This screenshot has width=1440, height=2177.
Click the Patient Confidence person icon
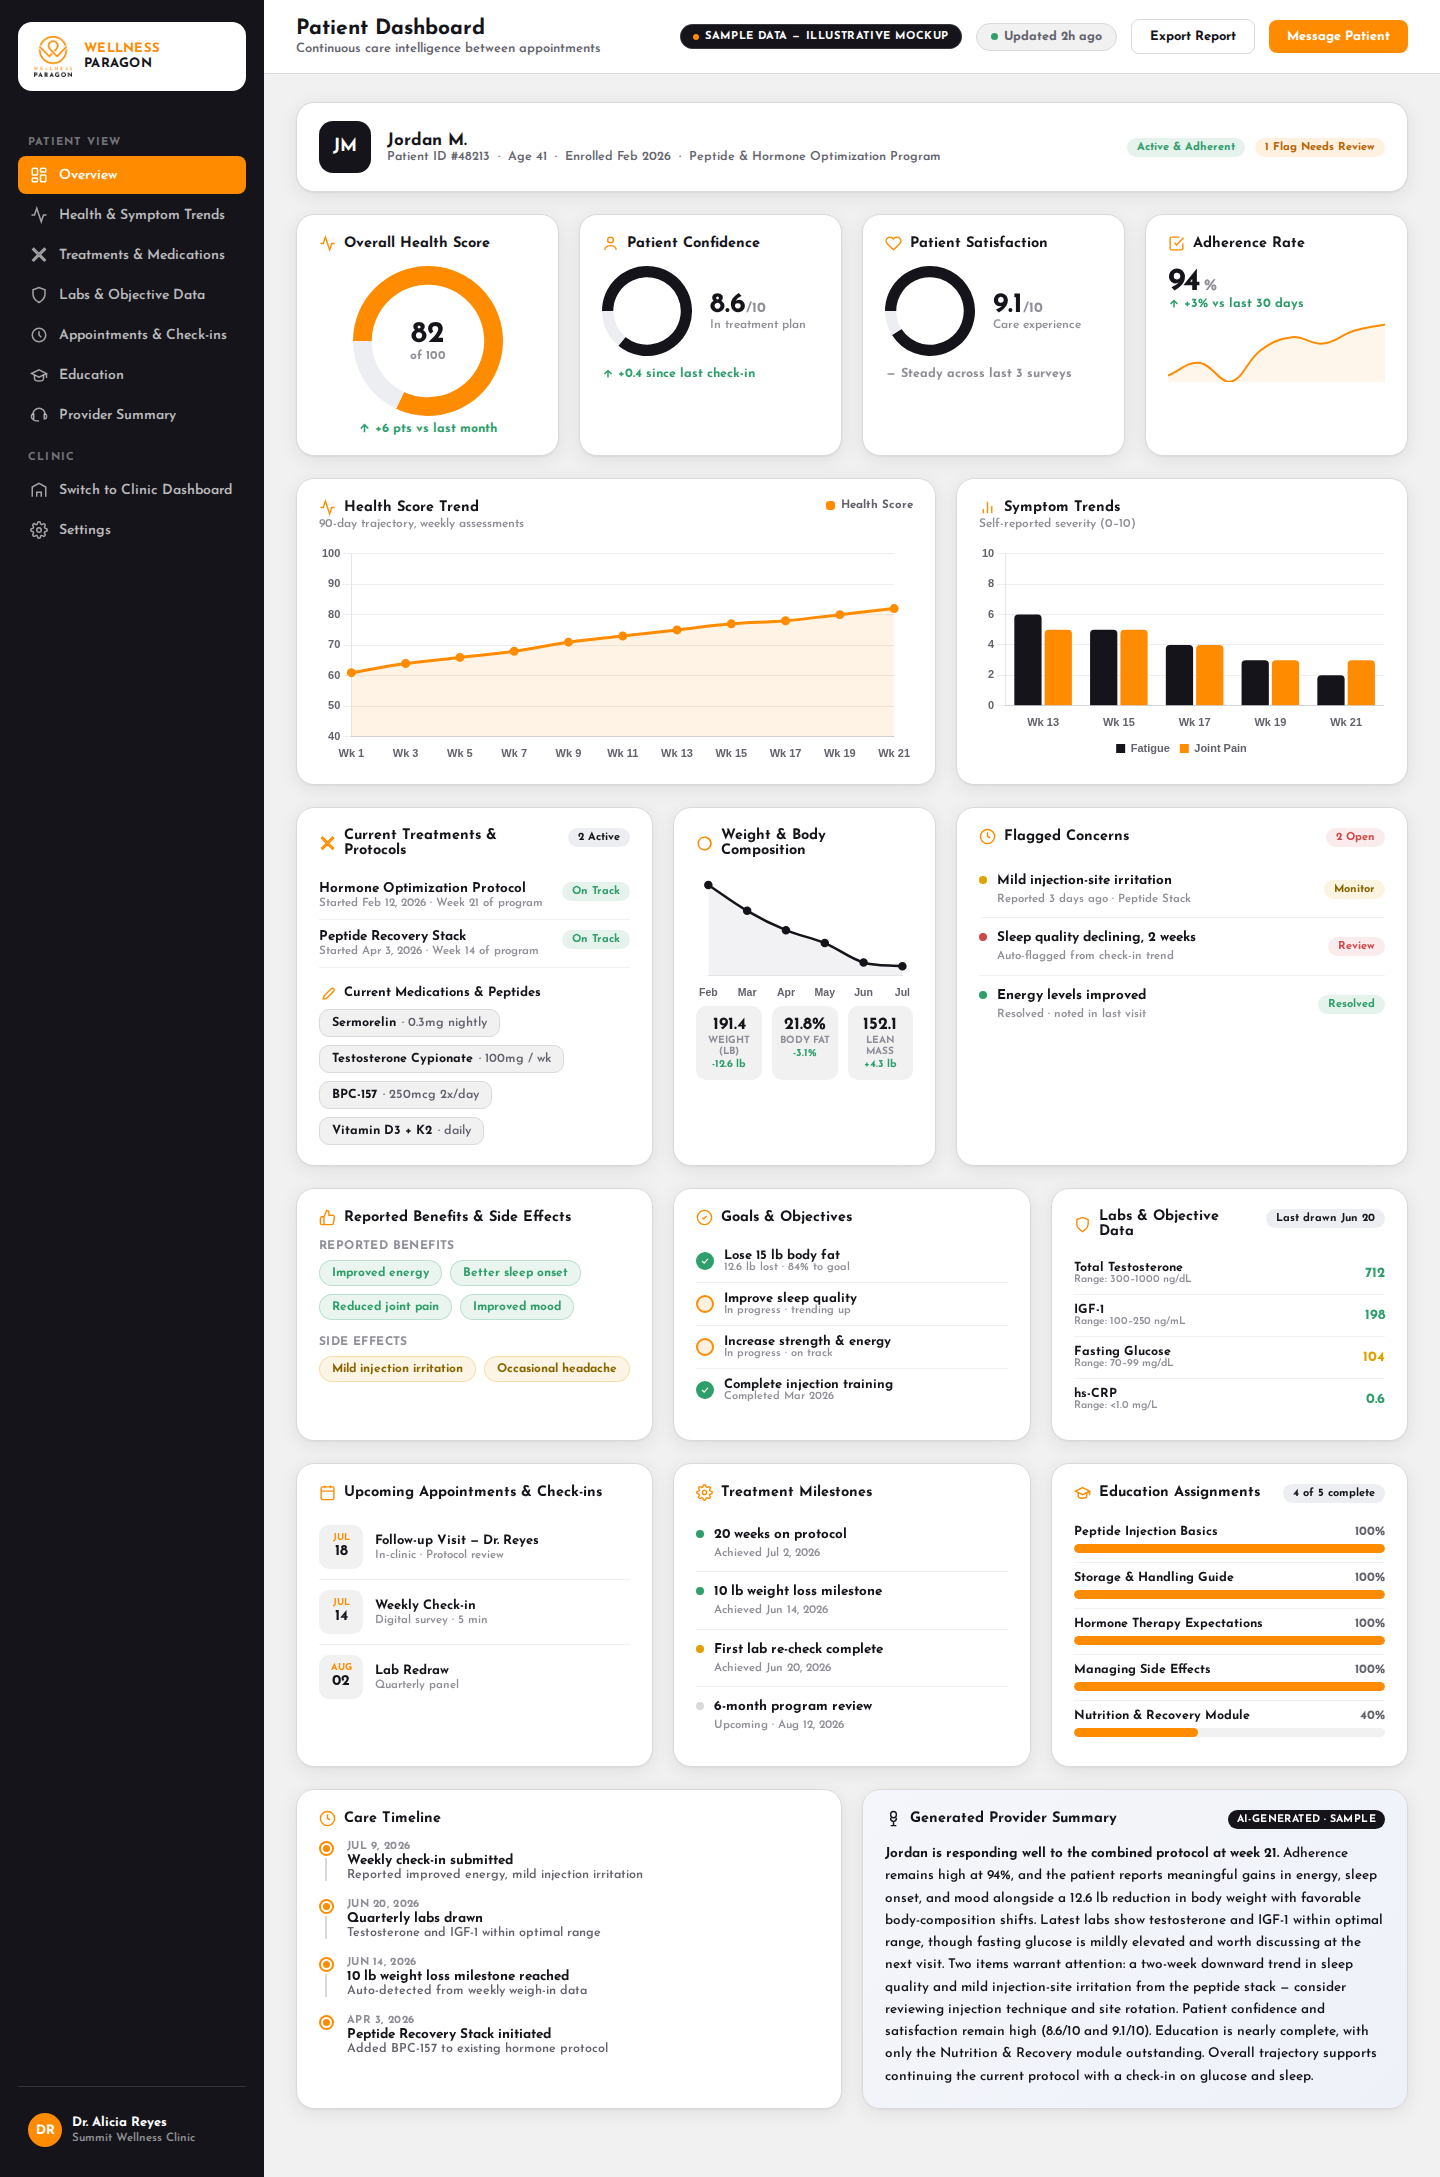[x=610, y=243]
